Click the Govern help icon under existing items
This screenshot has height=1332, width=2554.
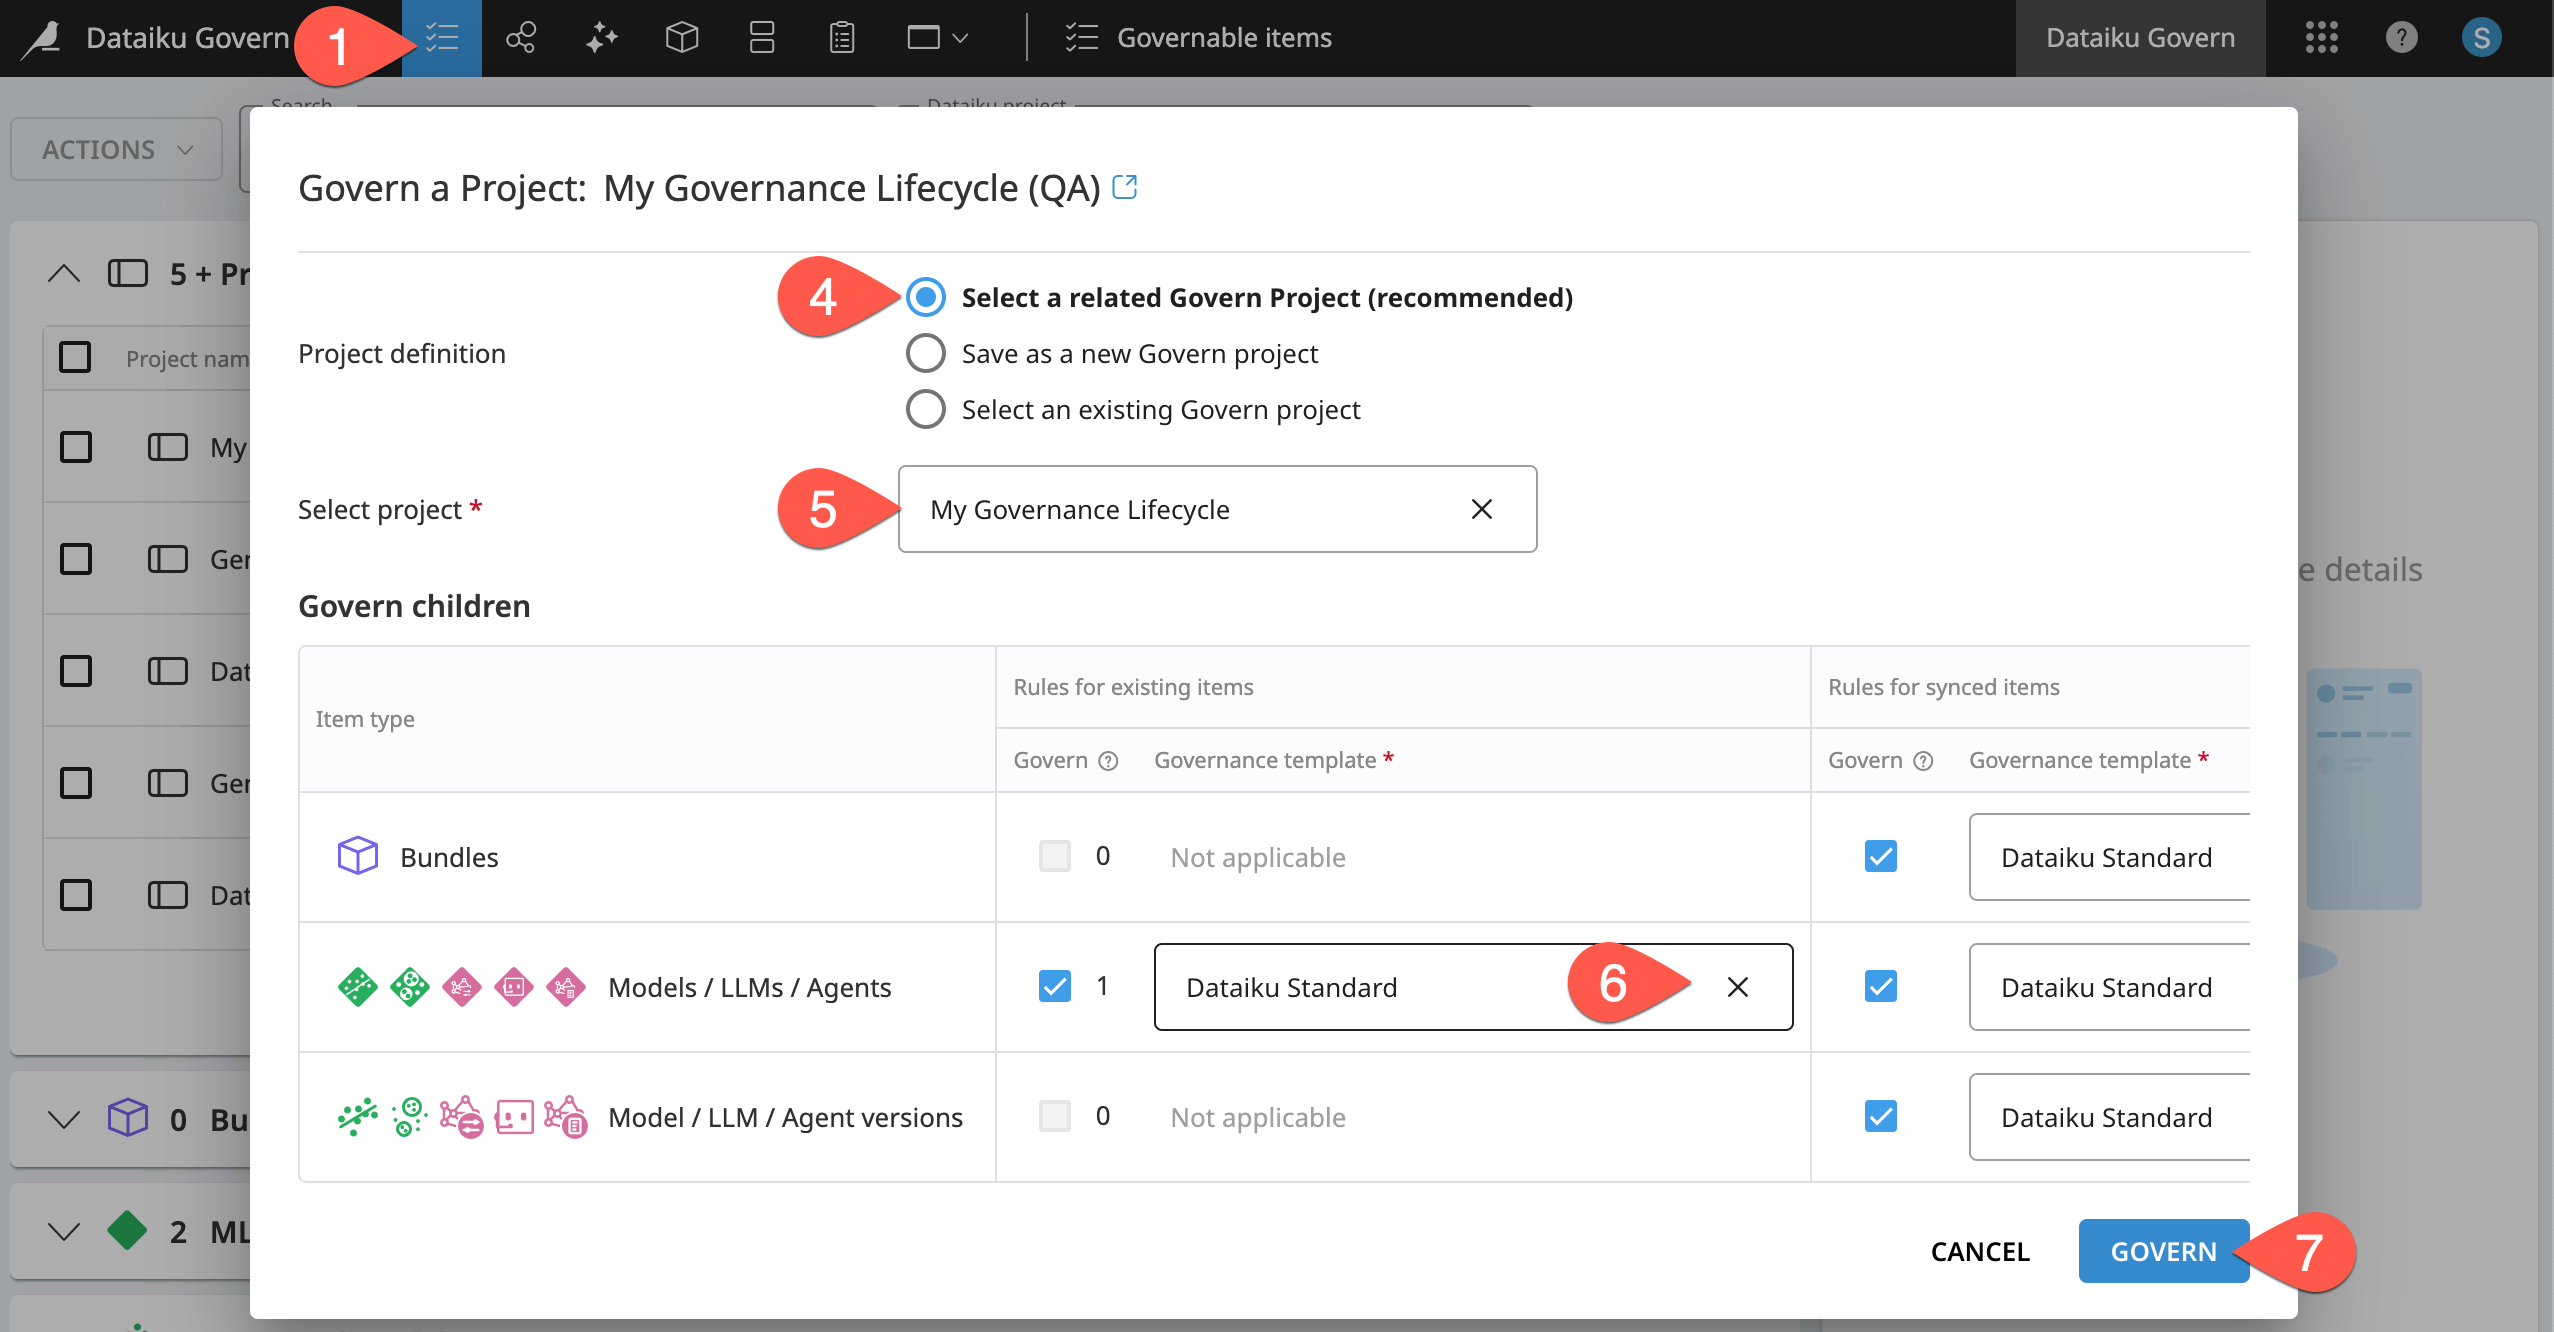1108,761
